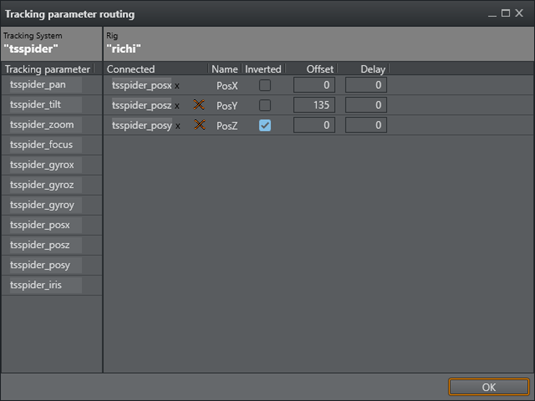The image size is (535, 401).
Task: Click the connected tsspider_posx tag
Action: tap(142, 85)
